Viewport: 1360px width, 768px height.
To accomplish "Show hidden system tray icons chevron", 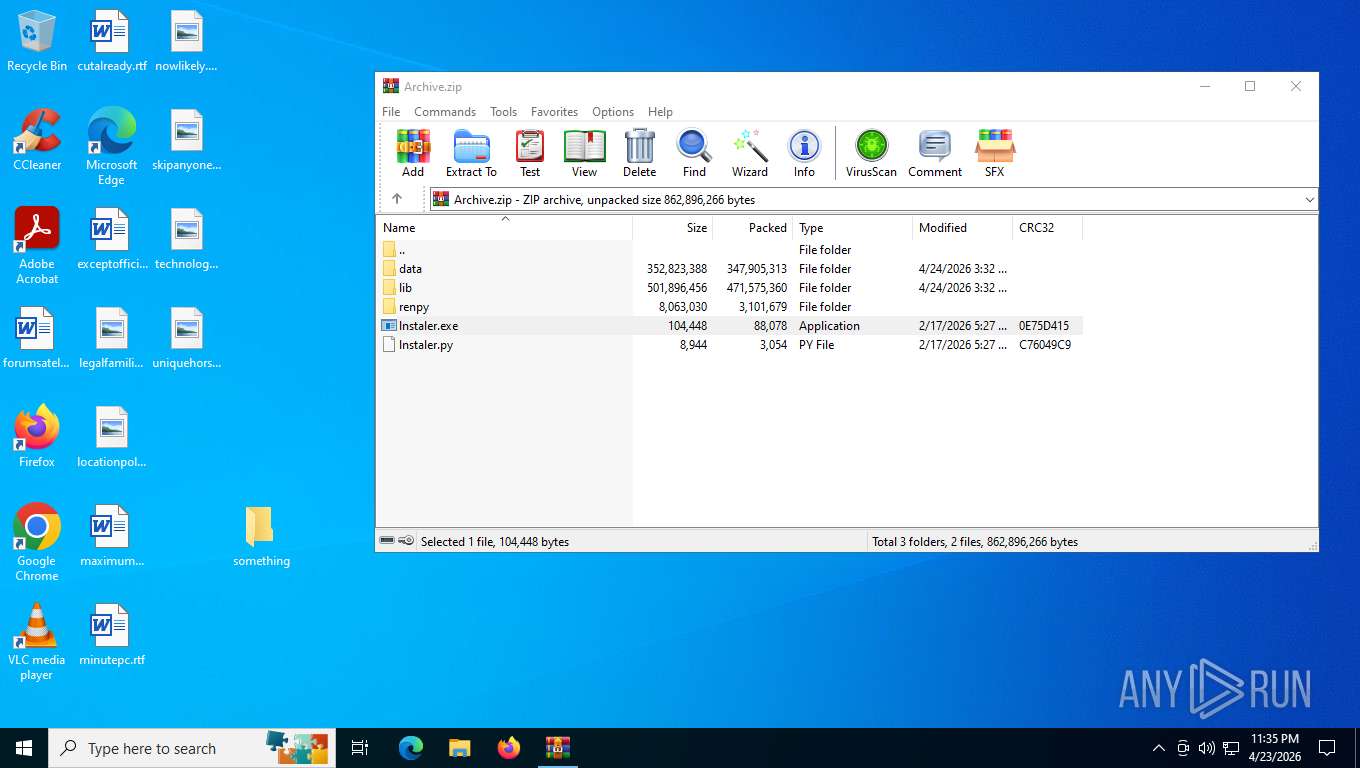I will [1158, 748].
